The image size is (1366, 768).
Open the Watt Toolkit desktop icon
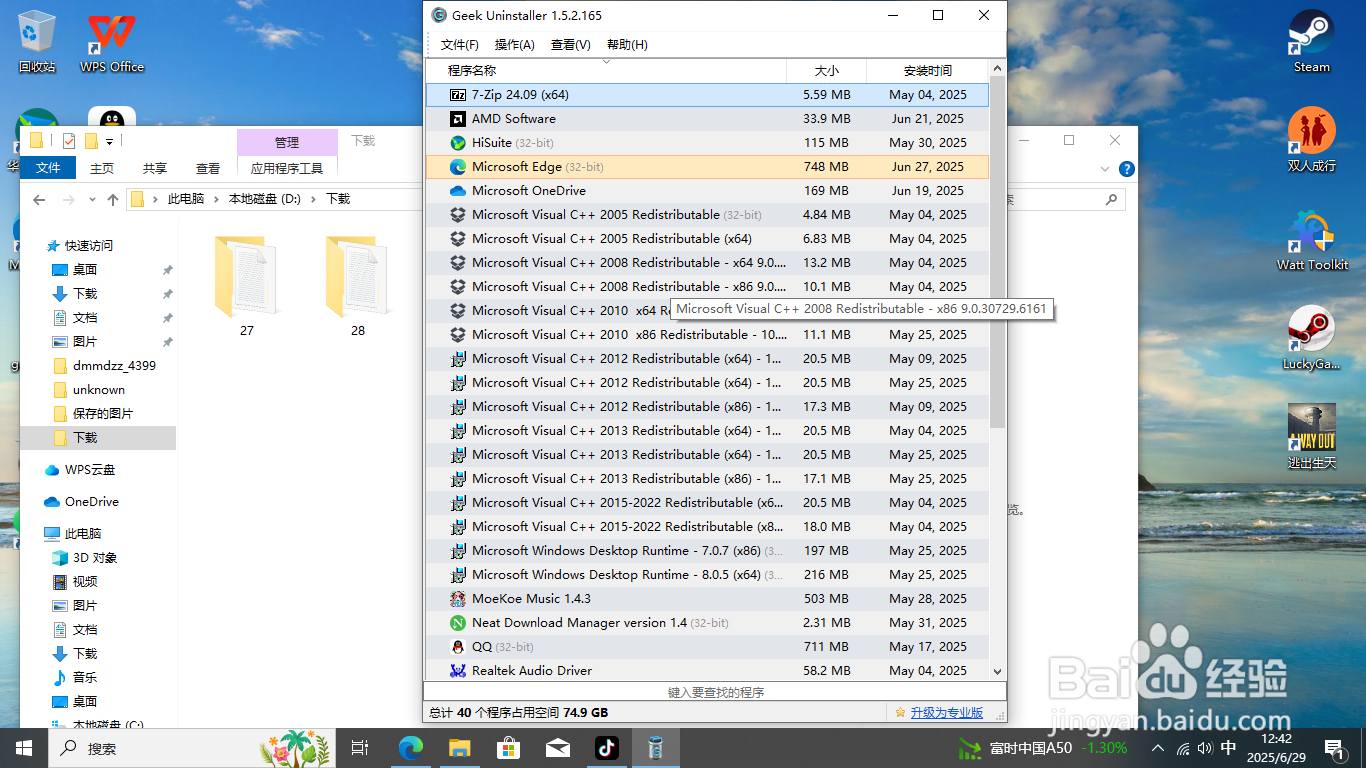coord(1312,240)
